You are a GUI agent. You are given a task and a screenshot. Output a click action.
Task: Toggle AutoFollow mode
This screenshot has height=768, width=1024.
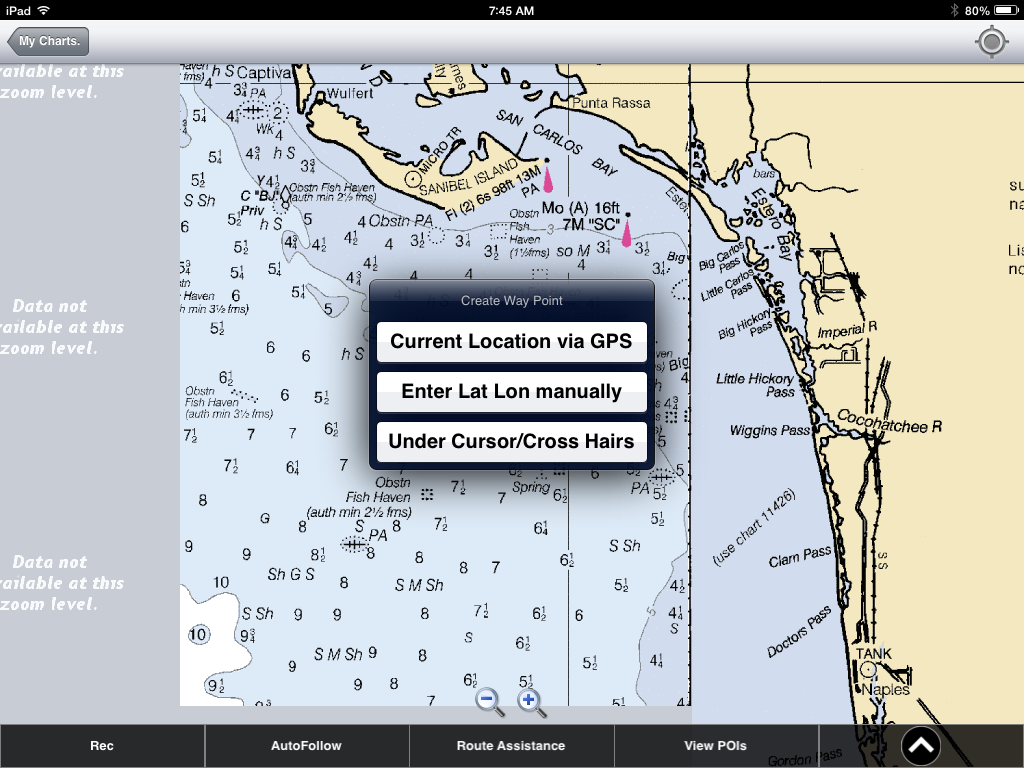point(306,745)
